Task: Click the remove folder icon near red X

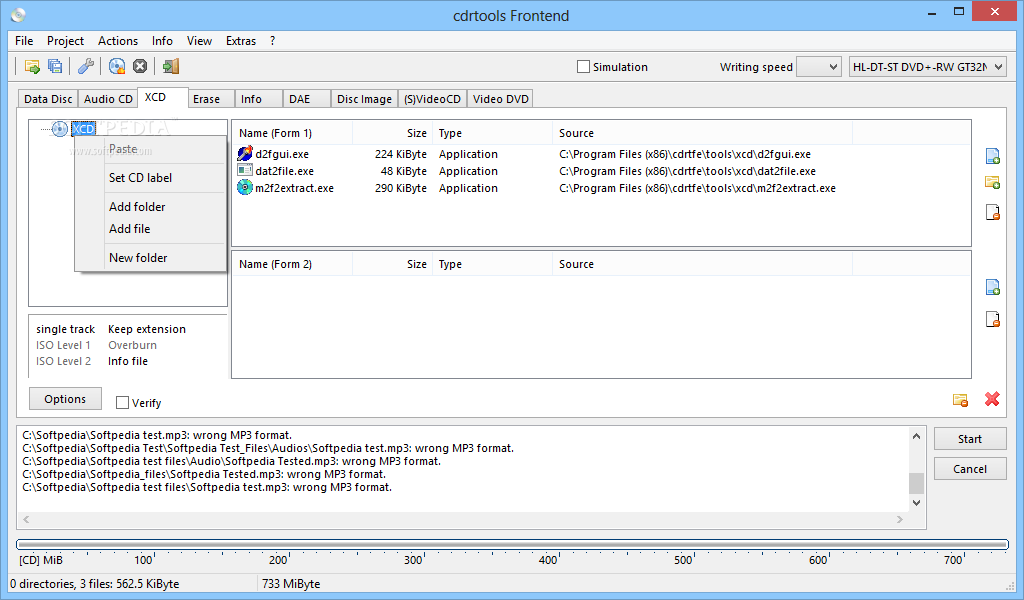Action: tap(960, 400)
